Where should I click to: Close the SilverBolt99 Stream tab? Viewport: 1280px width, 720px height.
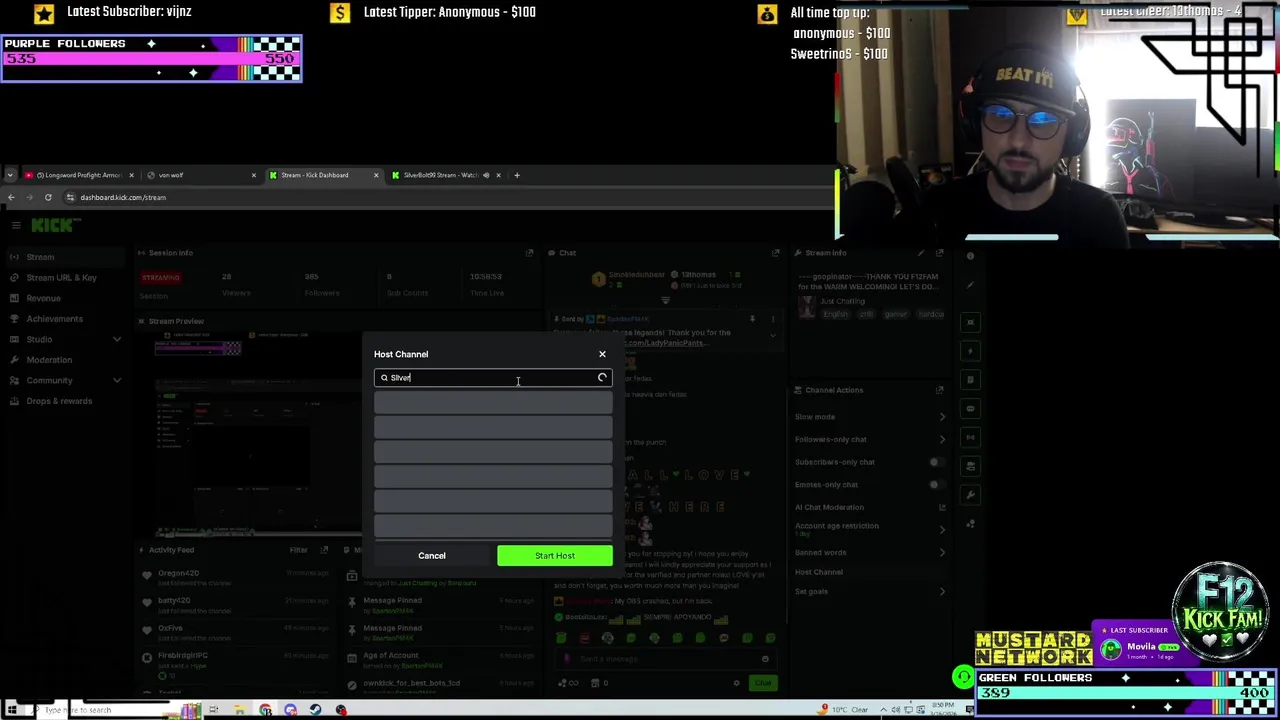click(498, 175)
